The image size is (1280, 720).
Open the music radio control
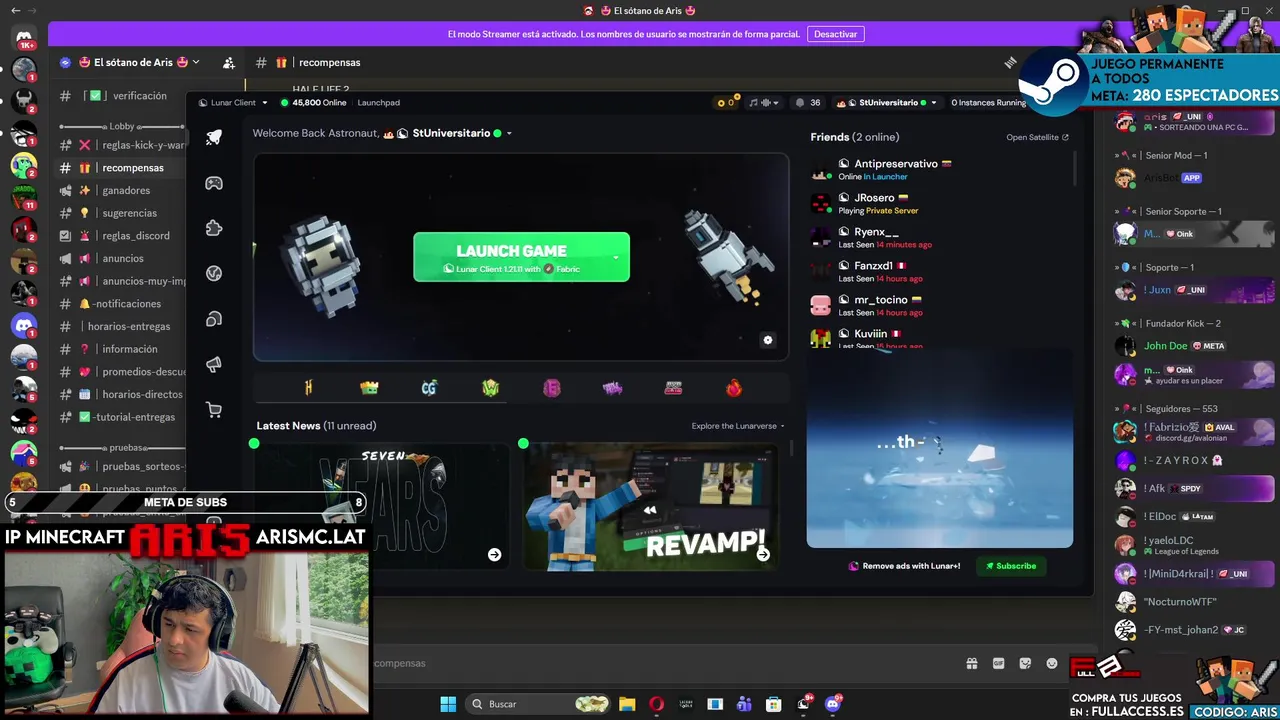tap(766, 102)
